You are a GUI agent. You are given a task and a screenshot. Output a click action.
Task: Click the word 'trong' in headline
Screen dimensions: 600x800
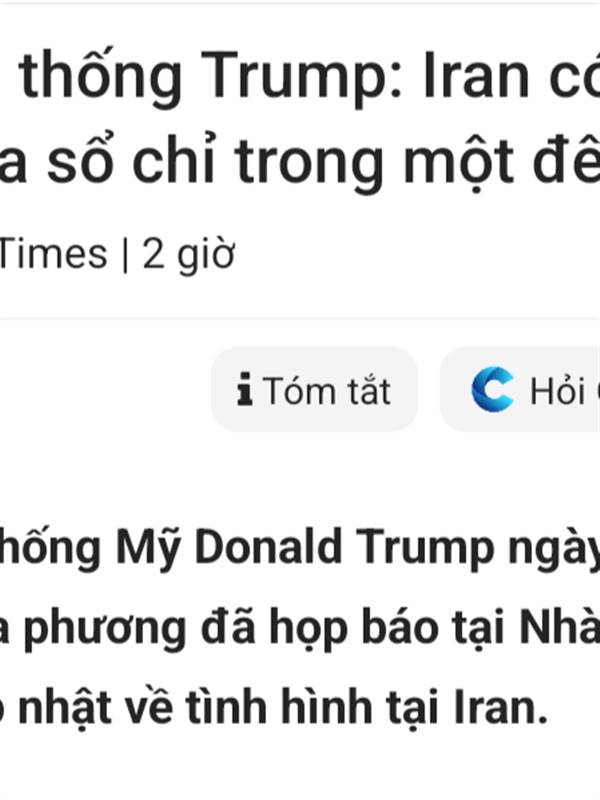[309, 162]
